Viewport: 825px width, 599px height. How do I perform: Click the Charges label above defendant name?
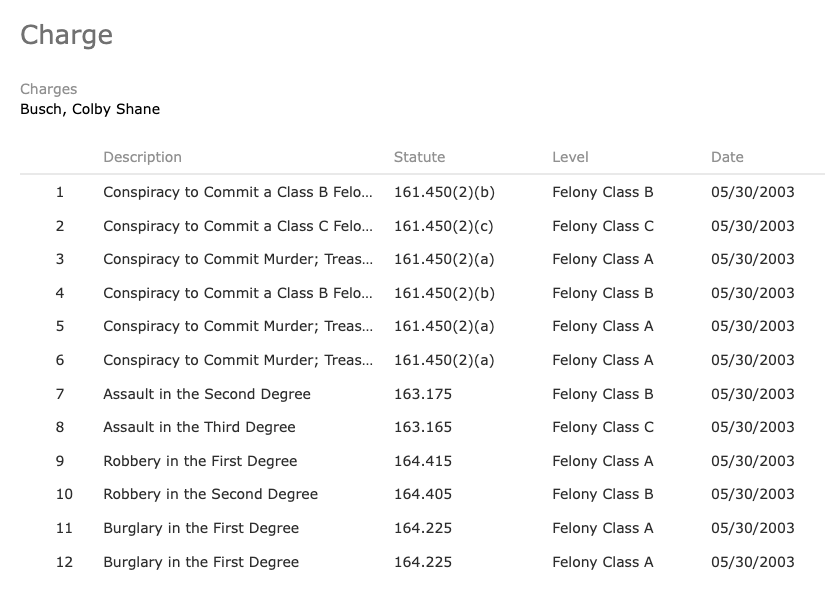(48, 89)
